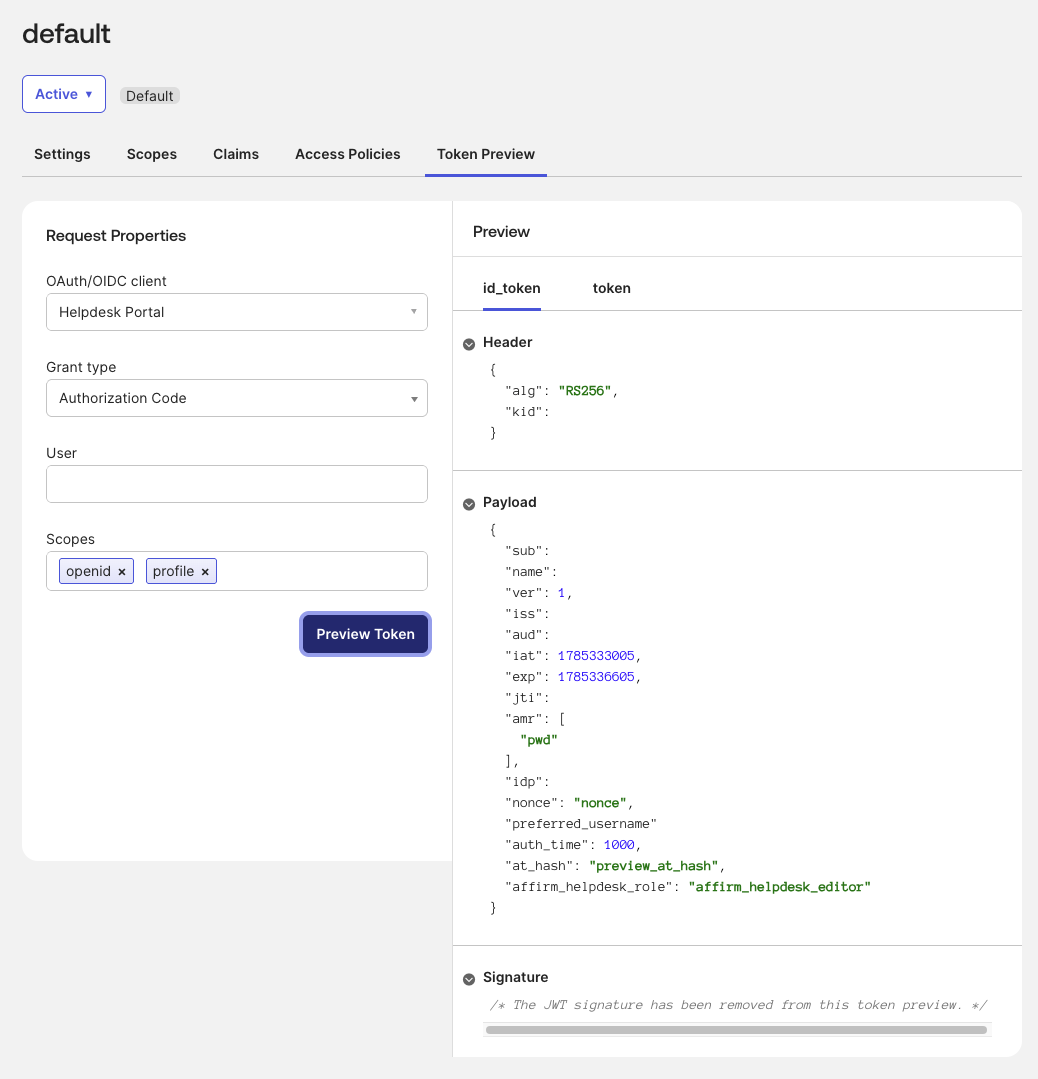The height and width of the screenshot is (1079, 1038).
Task: Click the "idp" payload key
Action: coord(523,782)
